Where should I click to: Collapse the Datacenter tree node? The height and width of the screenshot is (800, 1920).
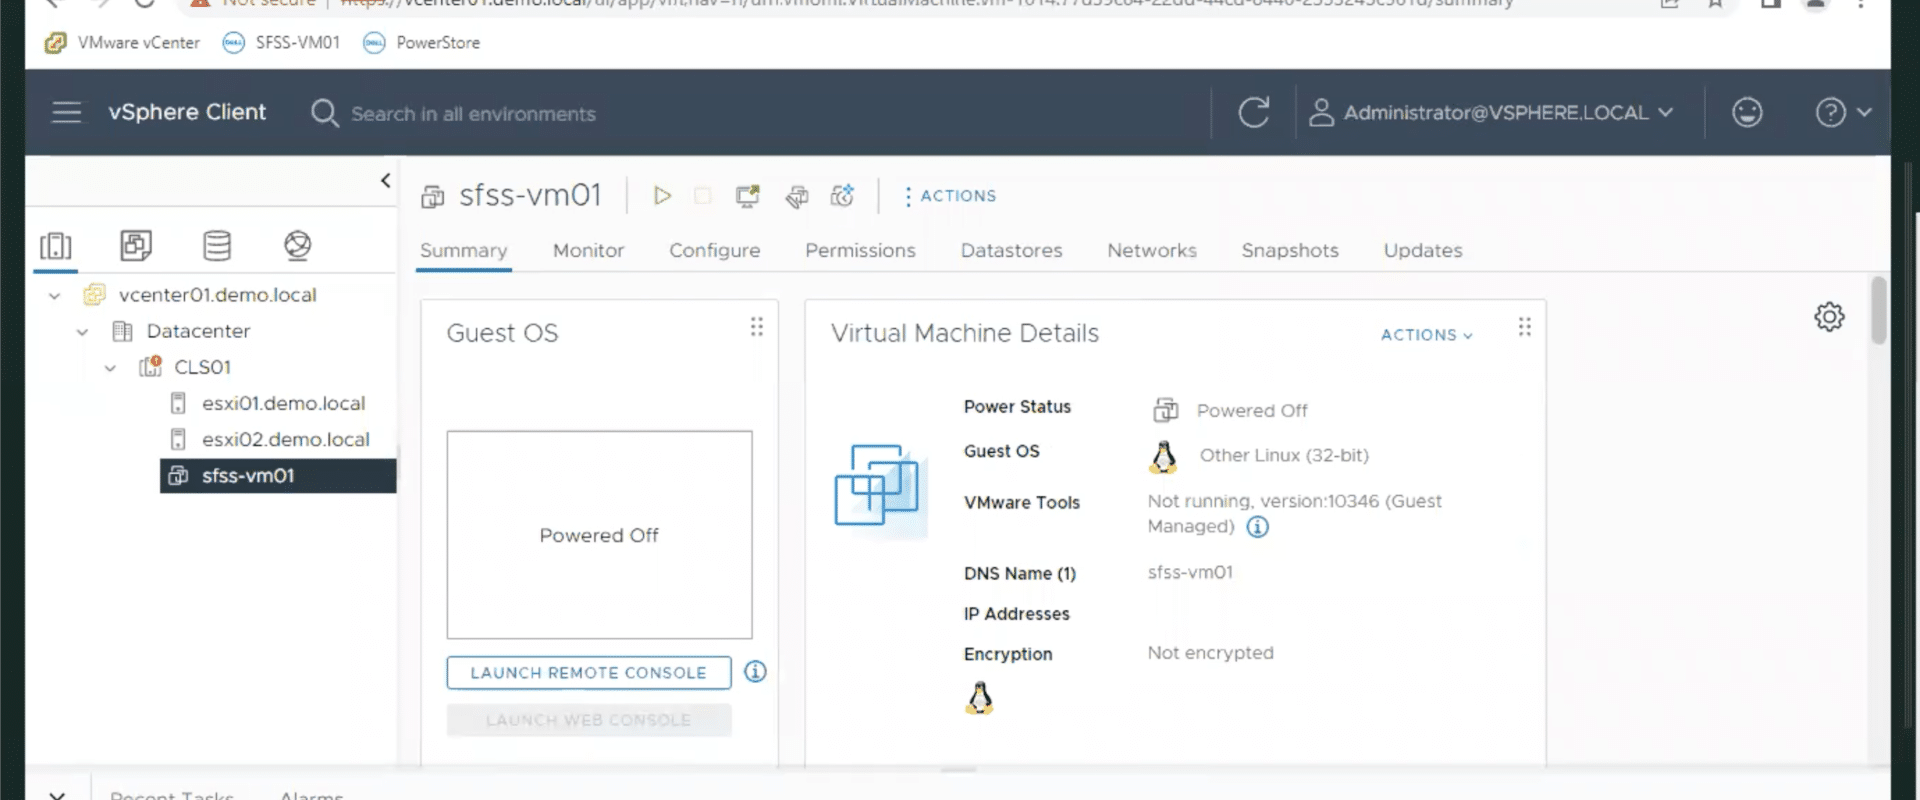point(83,332)
